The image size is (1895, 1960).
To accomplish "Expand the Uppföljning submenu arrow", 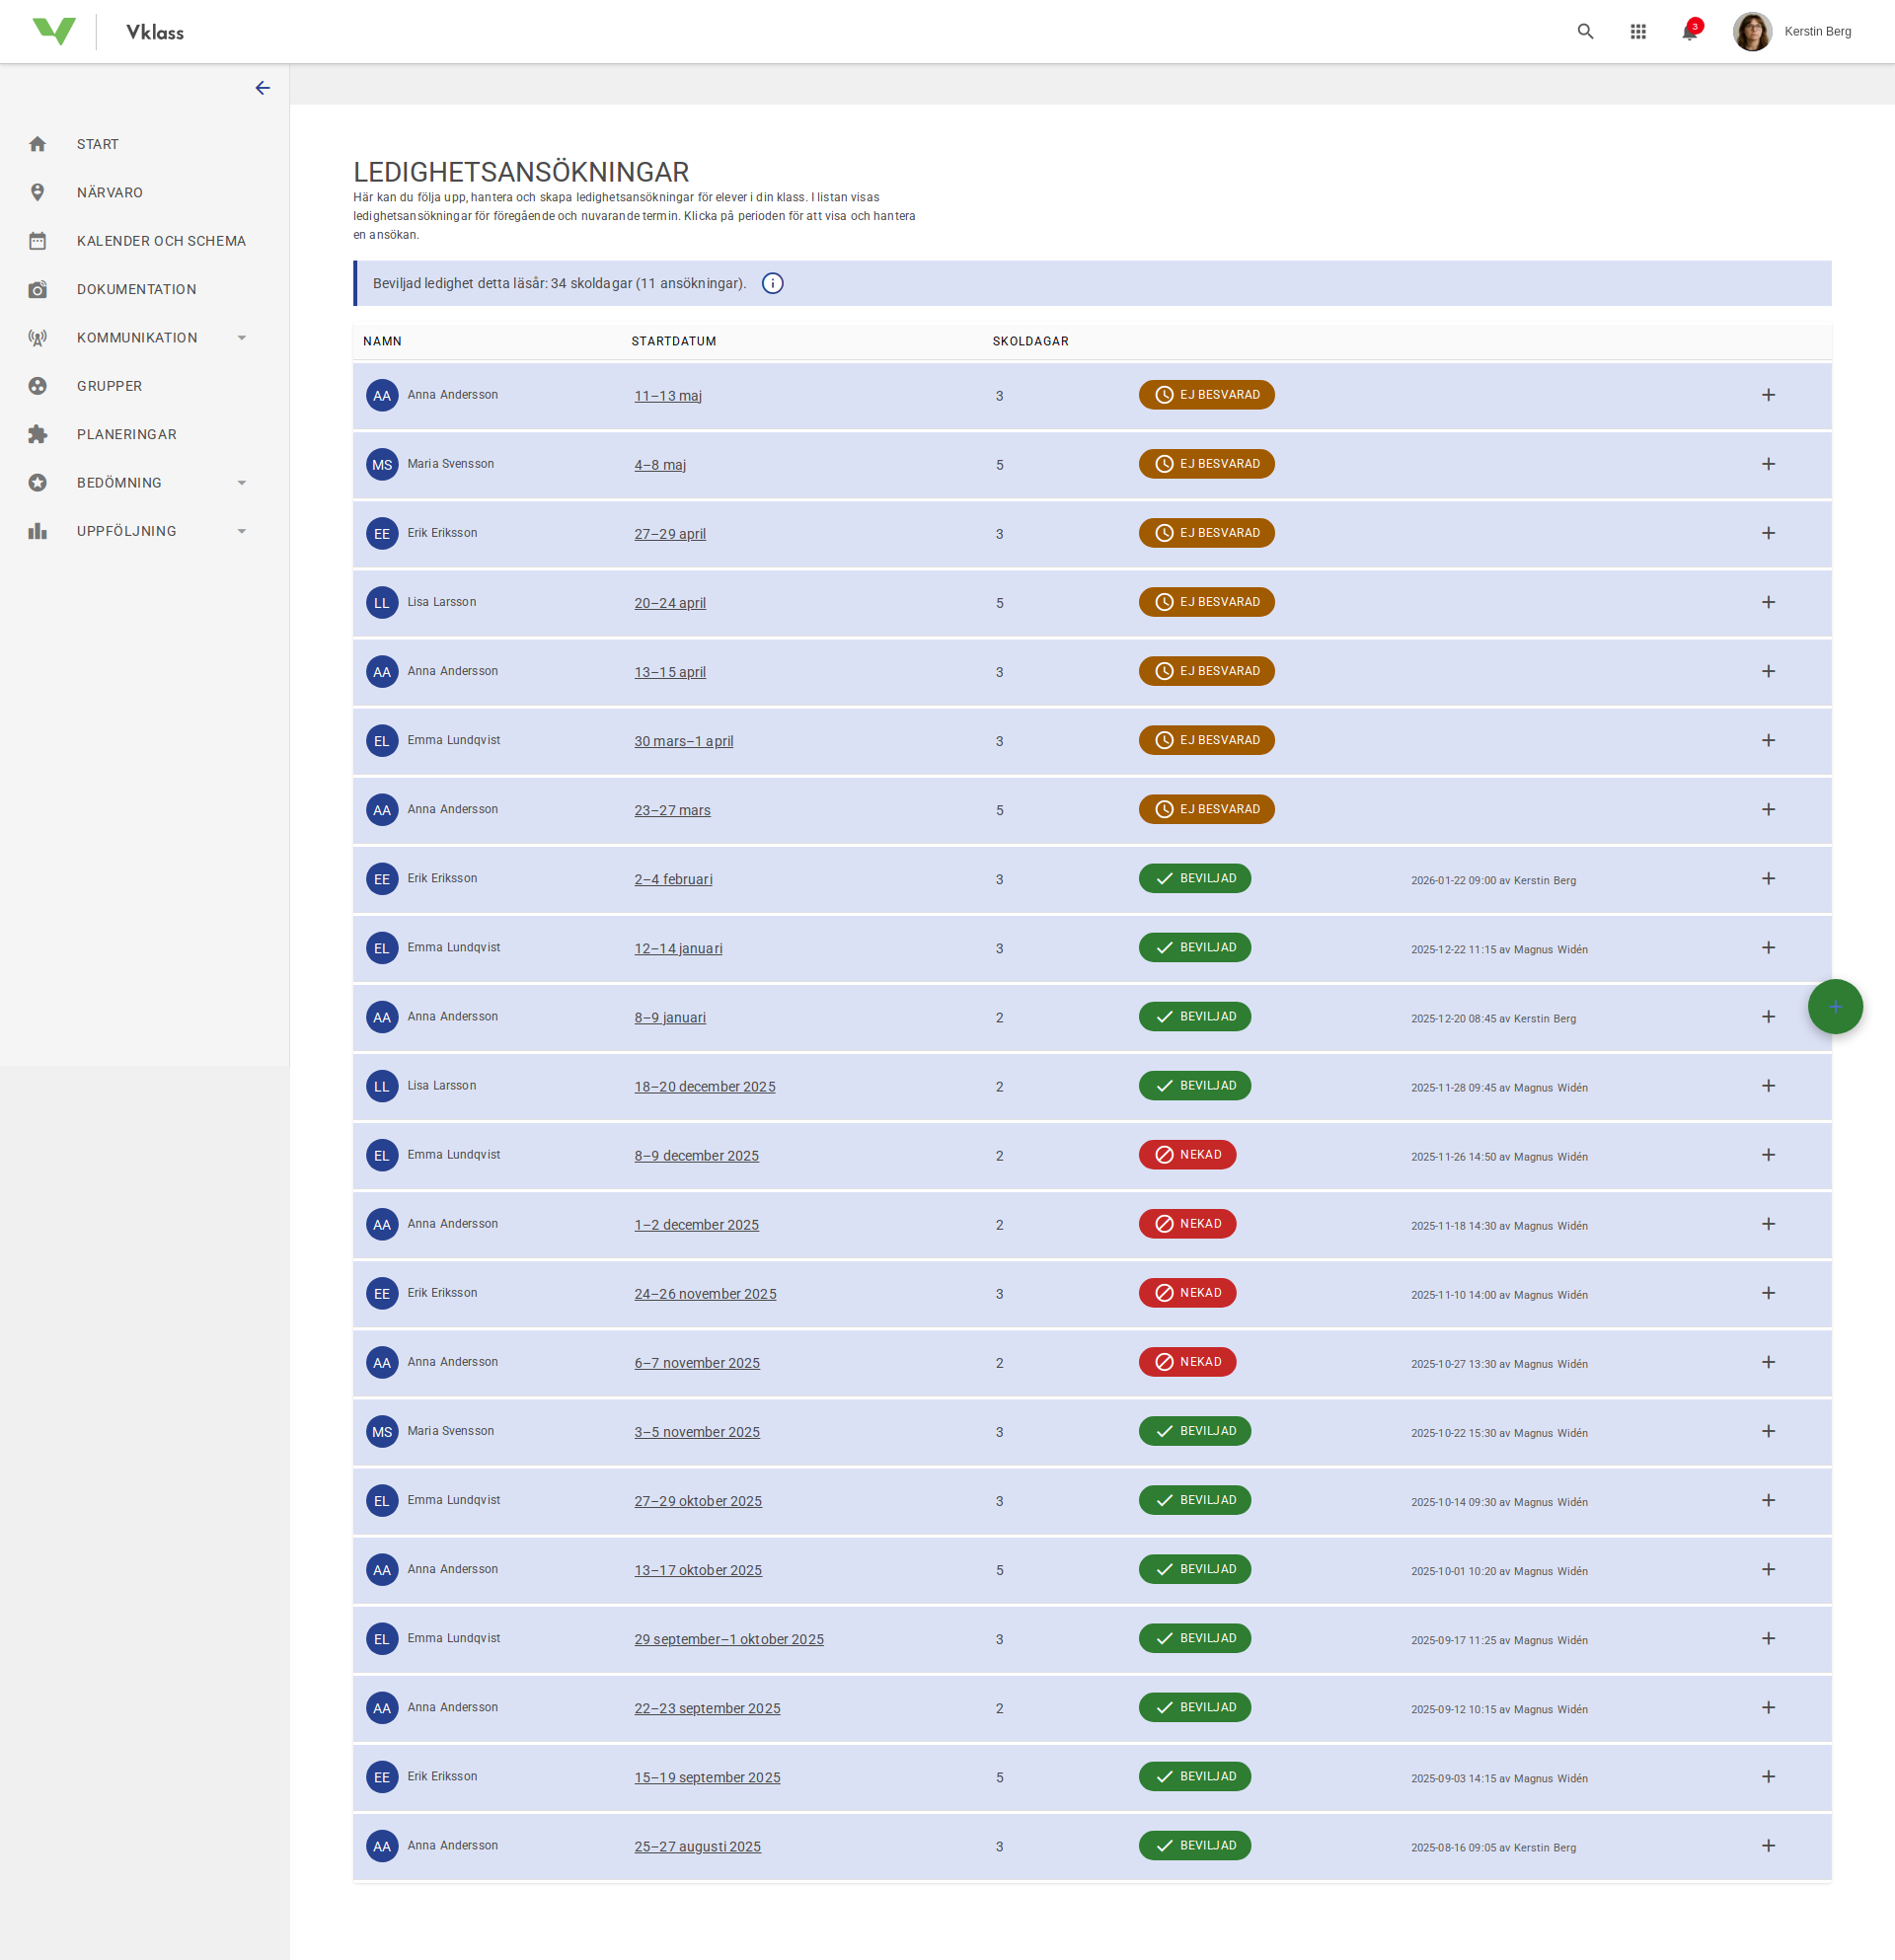I will click(242, 531).
